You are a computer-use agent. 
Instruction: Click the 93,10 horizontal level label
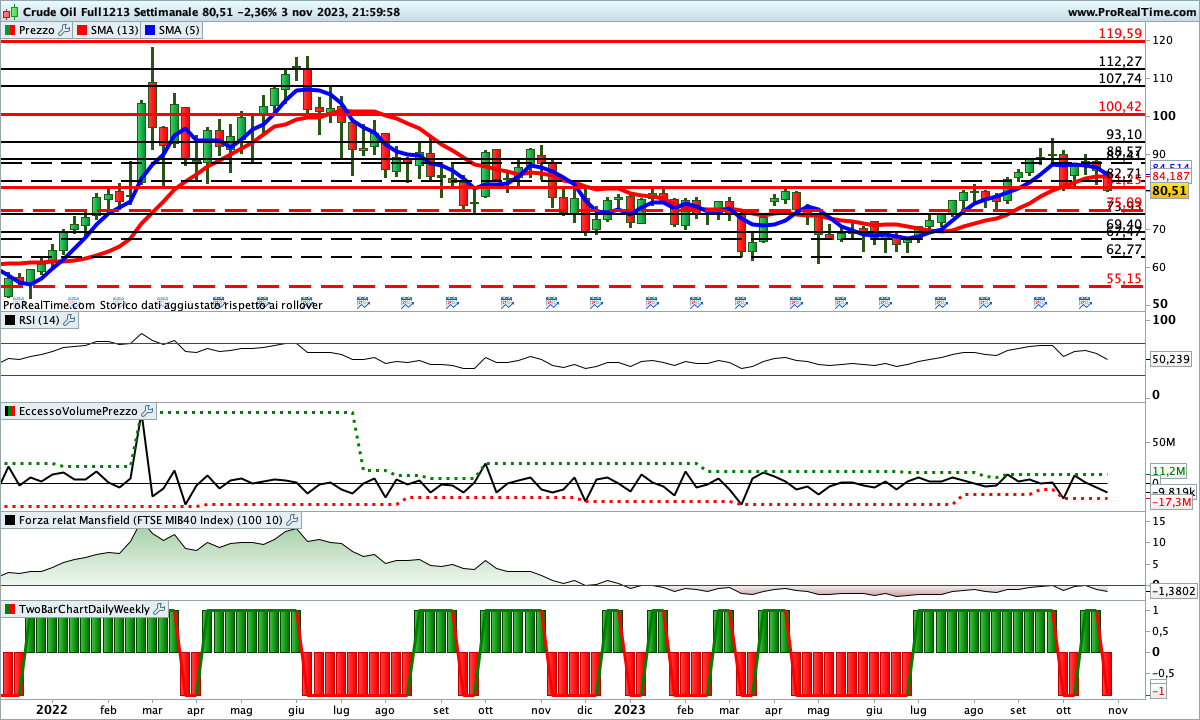click(x=1124, y=135)
